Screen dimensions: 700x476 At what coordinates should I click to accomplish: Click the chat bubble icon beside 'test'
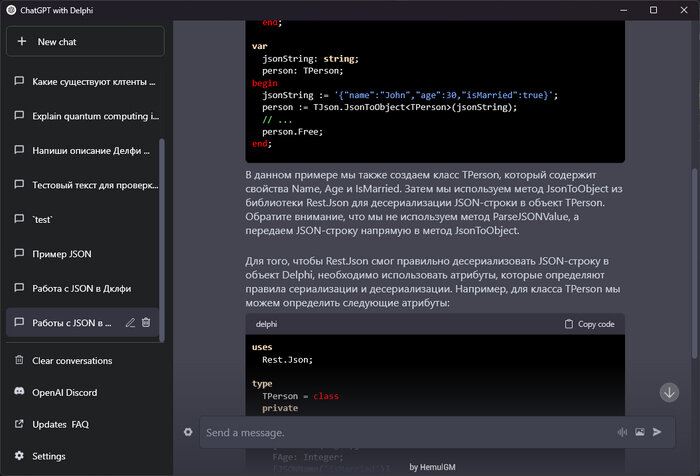point(19,219)
